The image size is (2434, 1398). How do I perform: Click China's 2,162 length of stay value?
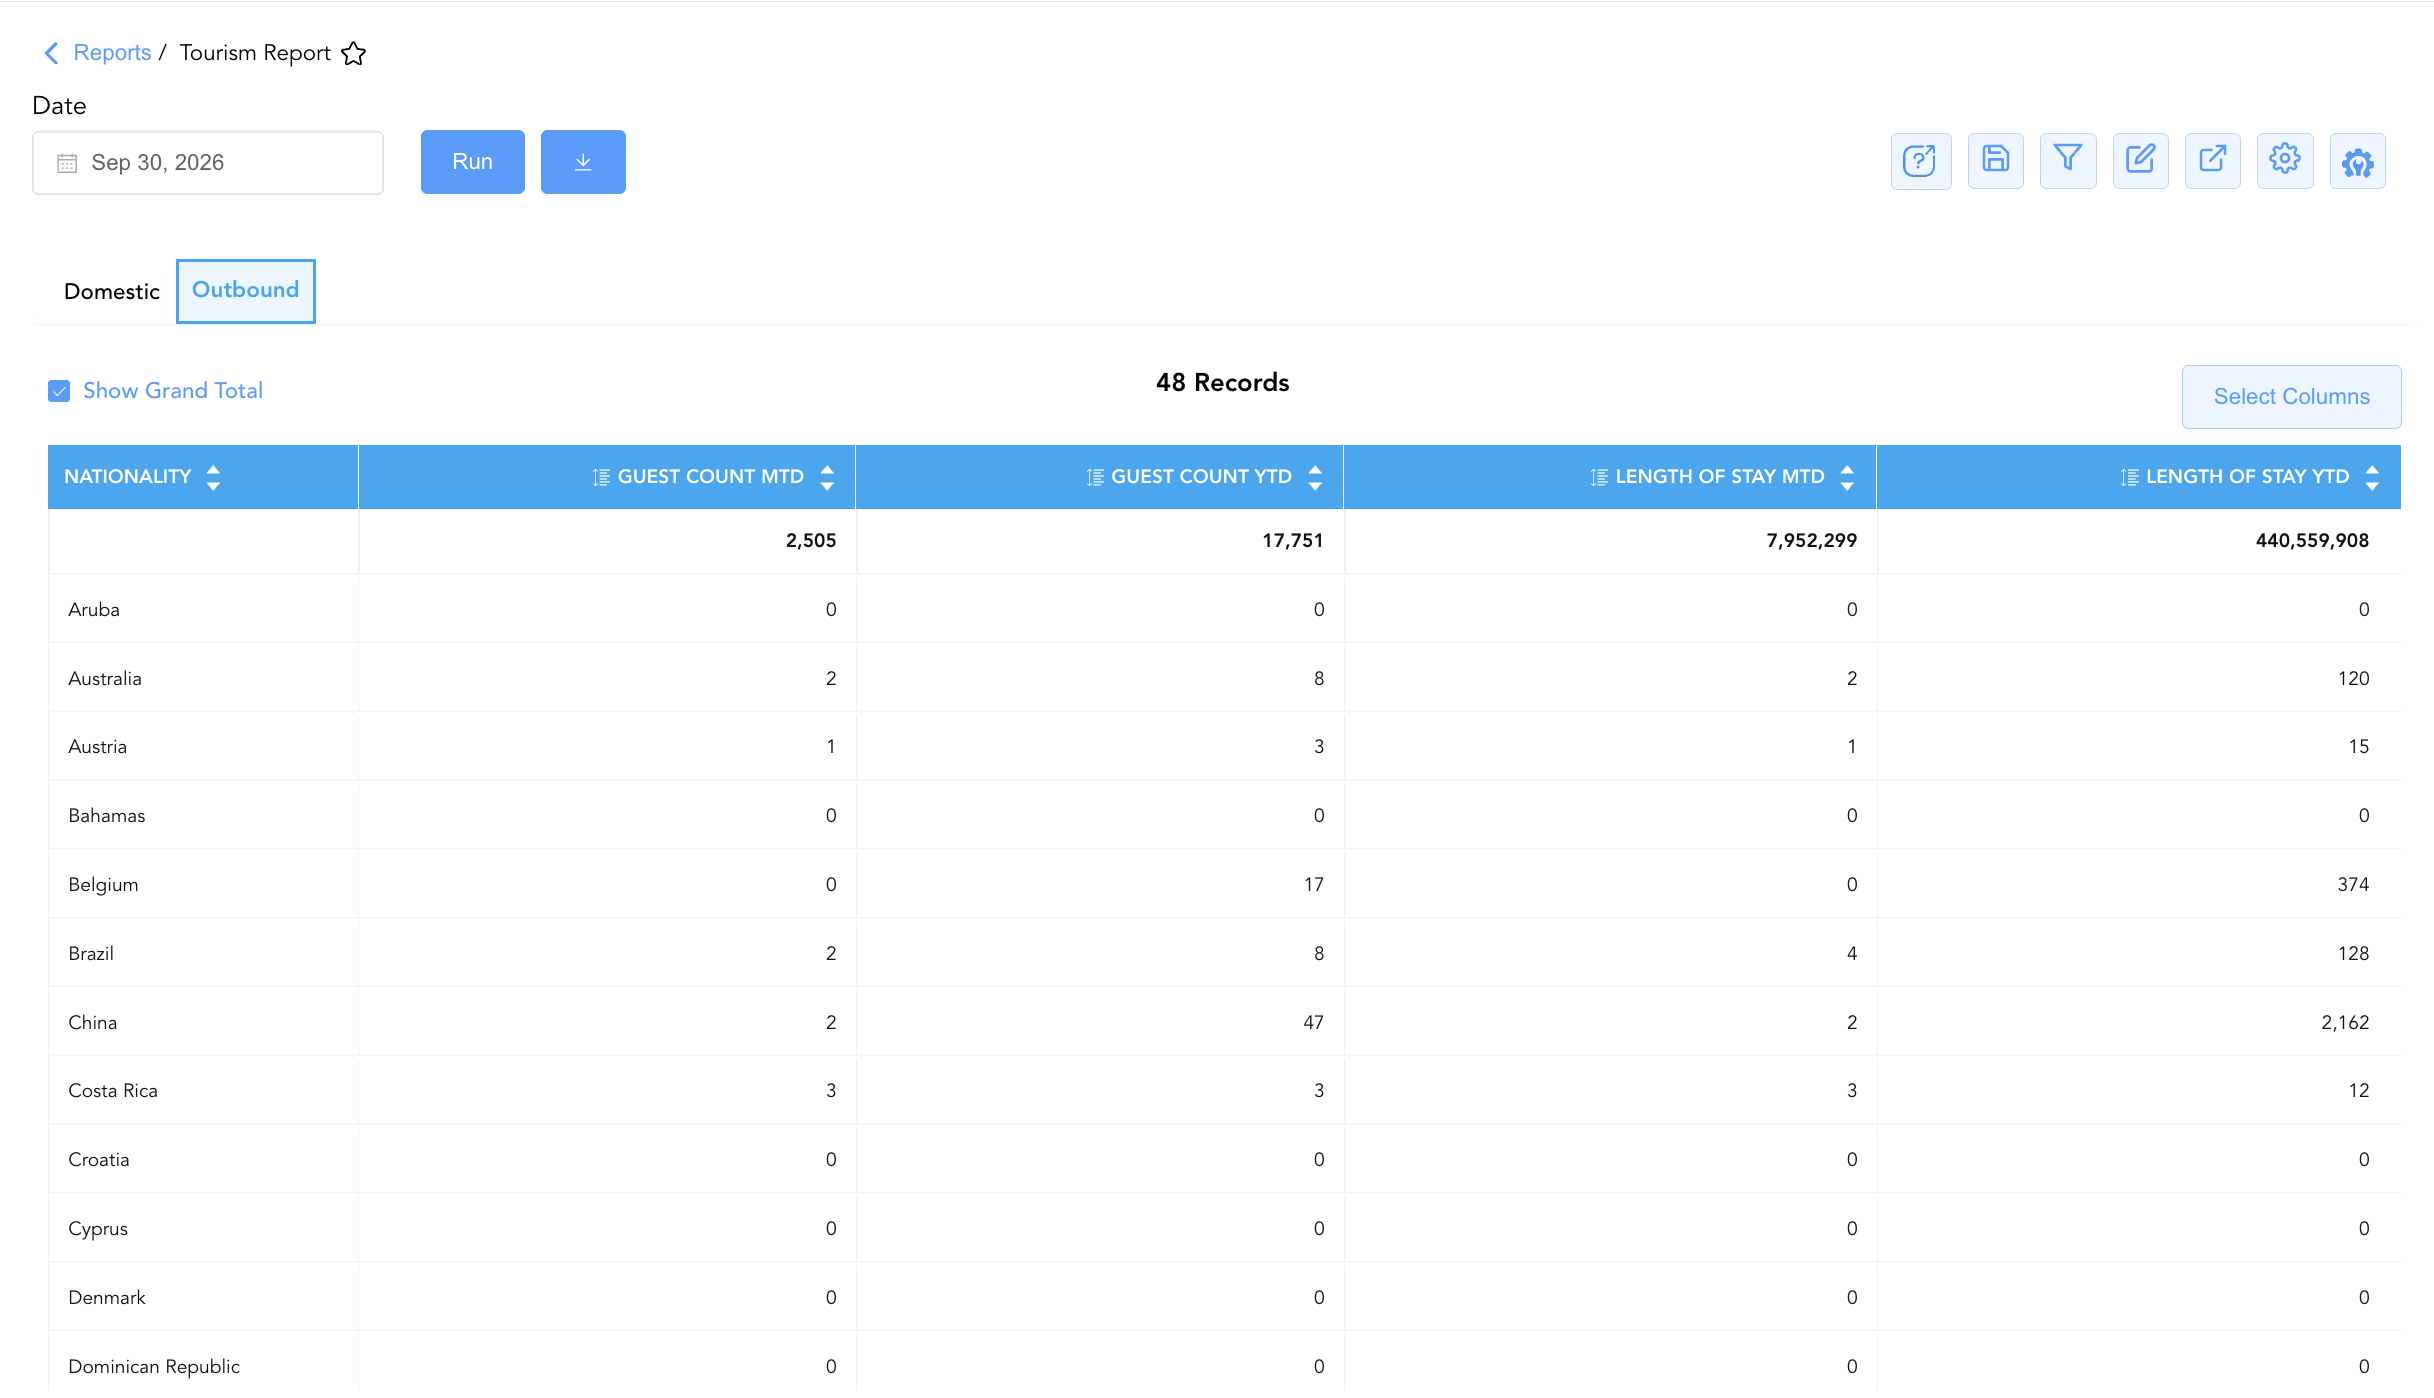(x=2345, y=1023)
